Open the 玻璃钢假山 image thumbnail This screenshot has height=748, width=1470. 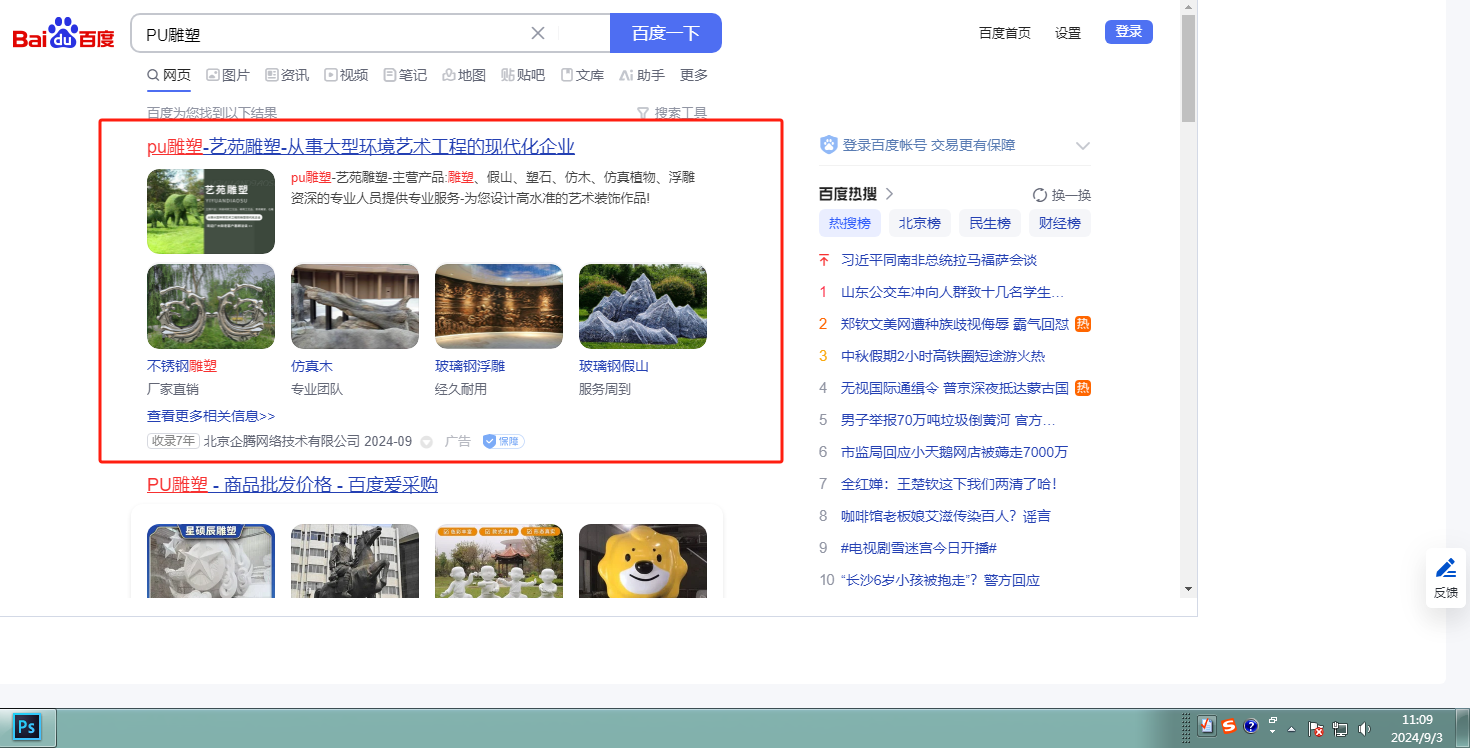click(643, 306)
